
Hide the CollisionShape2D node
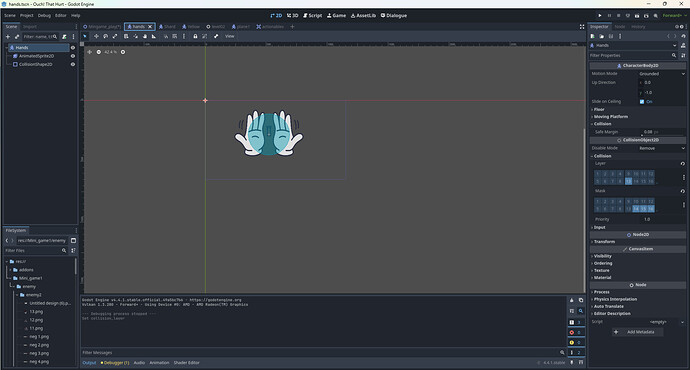coord(73,64)
